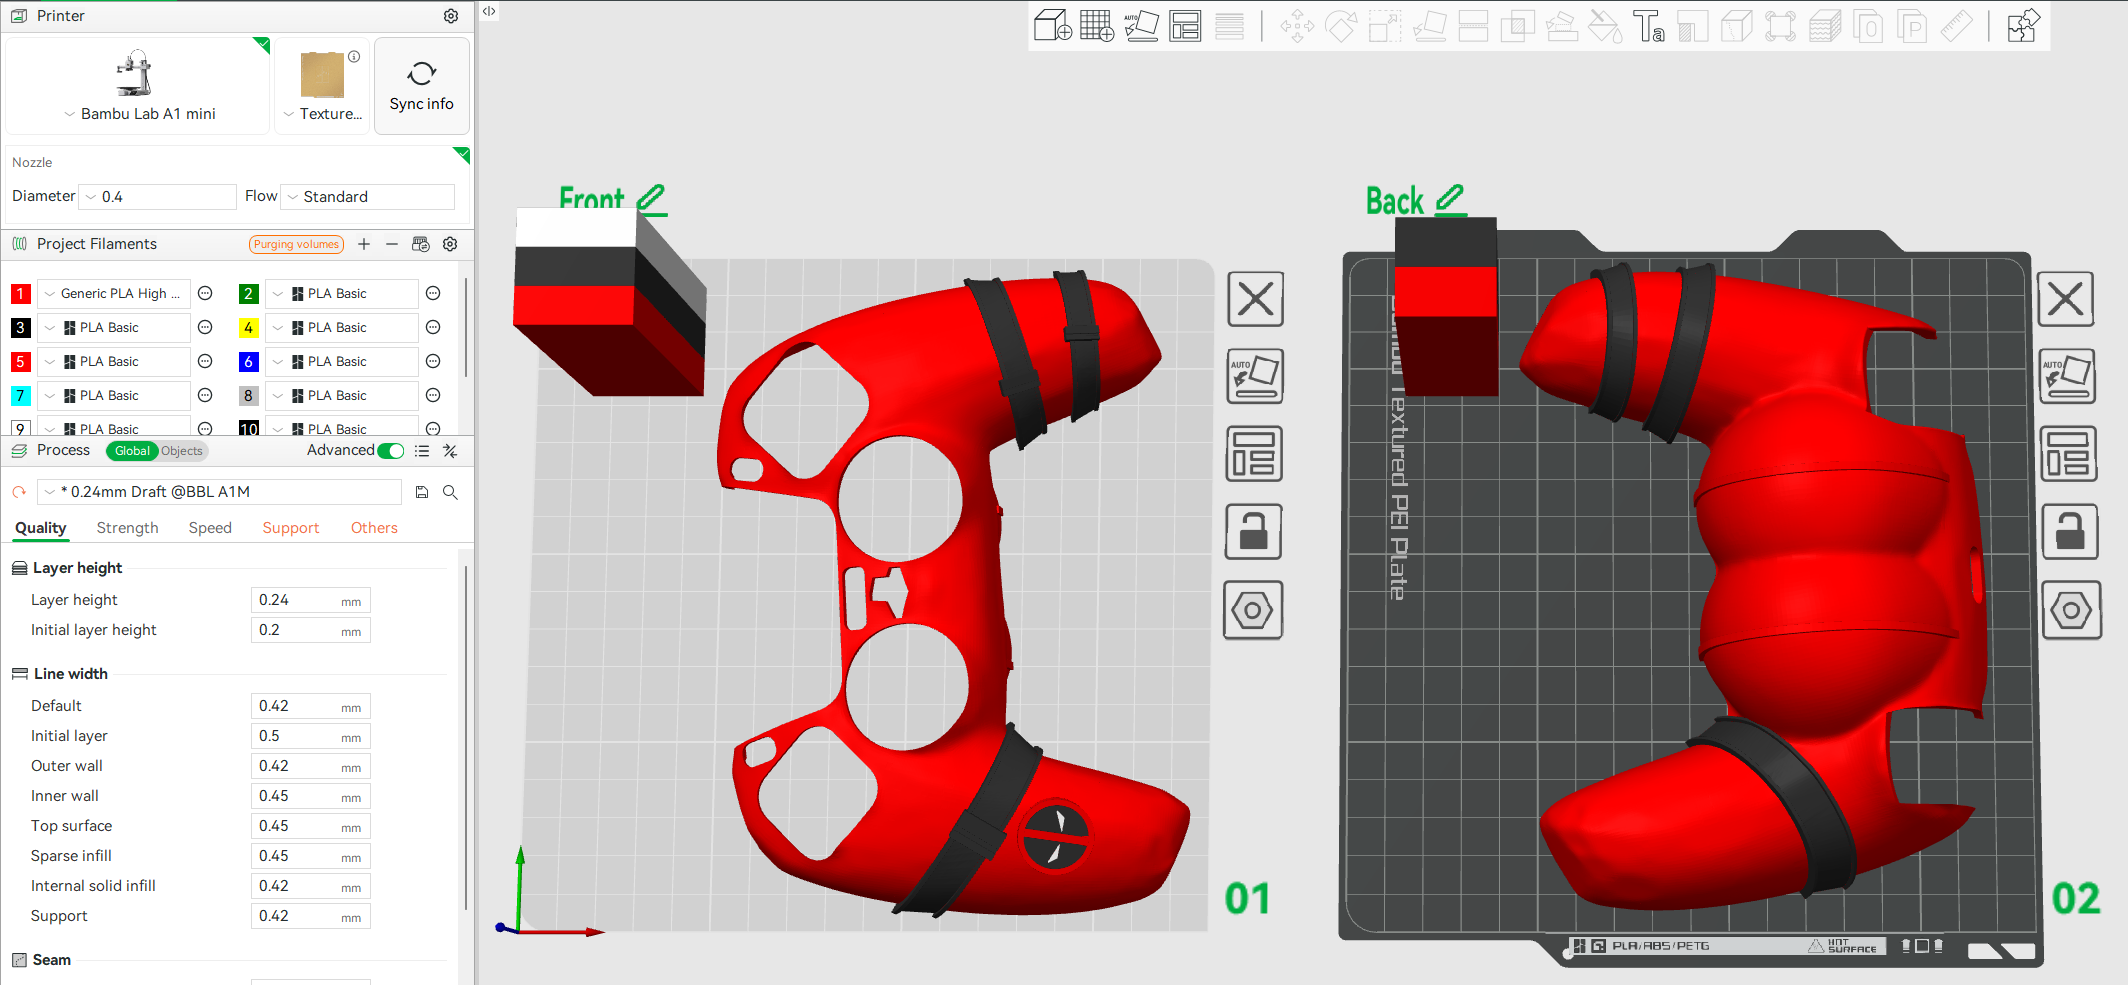
Task: Click the Sparse infill line width field
Action: 310,856
